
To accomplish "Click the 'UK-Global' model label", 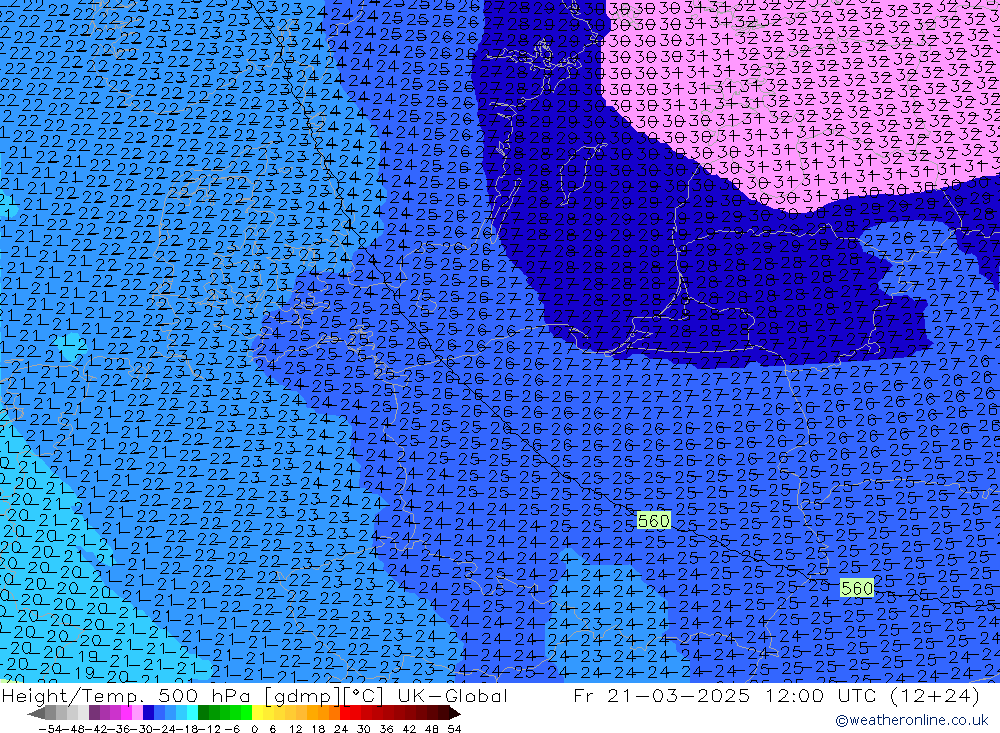I will [x=452, y=695].
